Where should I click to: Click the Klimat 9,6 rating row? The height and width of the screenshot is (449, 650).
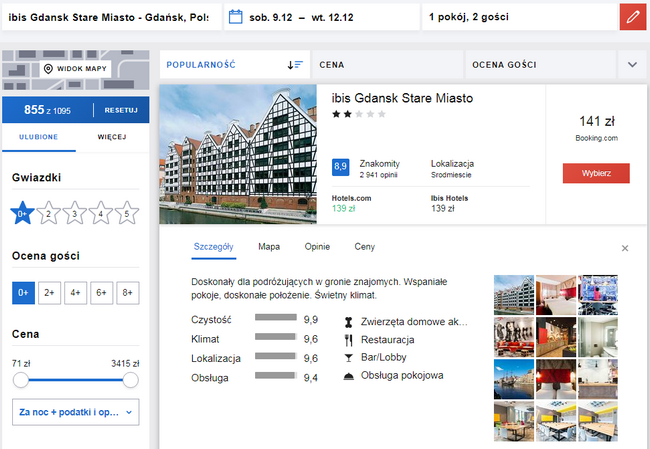[255, 339]
